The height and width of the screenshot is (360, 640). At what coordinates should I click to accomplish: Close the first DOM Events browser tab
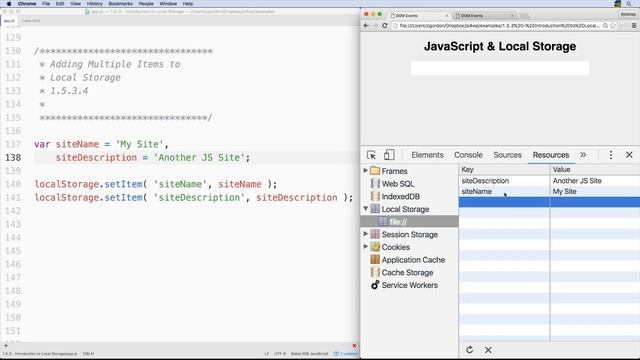[447, 16]
